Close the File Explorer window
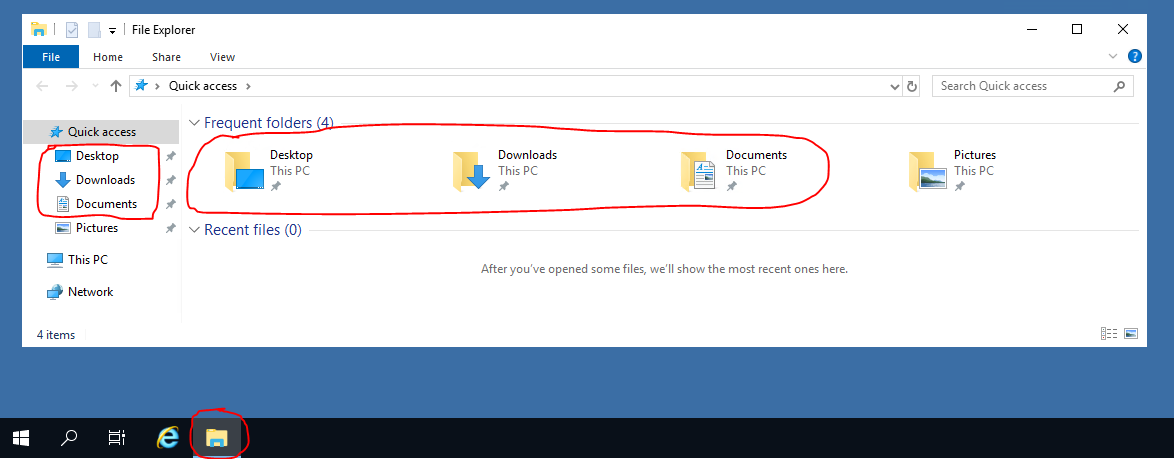1174x459 pixels. tap(1122, 29)
